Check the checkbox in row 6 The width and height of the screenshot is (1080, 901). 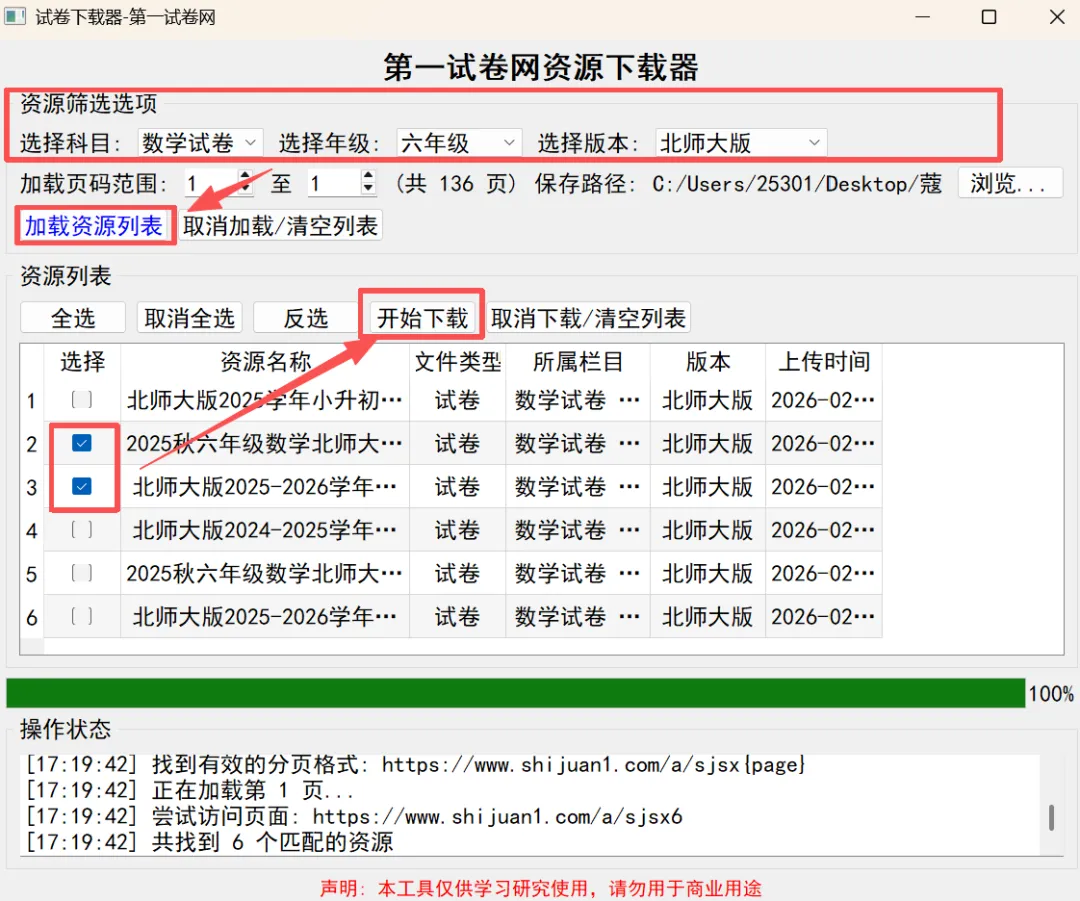tap(81, 617)
